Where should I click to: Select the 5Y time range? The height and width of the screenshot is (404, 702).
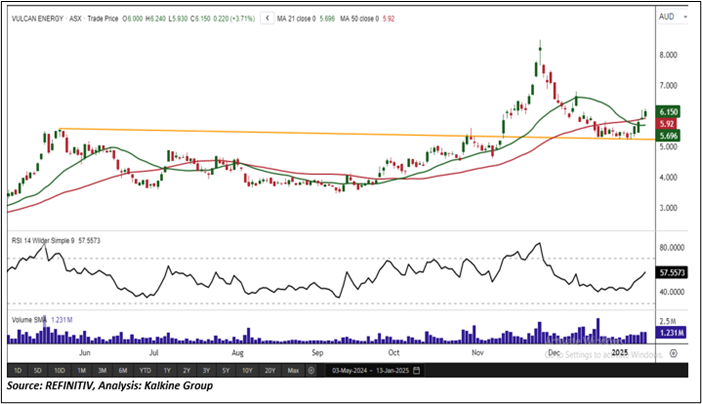point(226,370)
